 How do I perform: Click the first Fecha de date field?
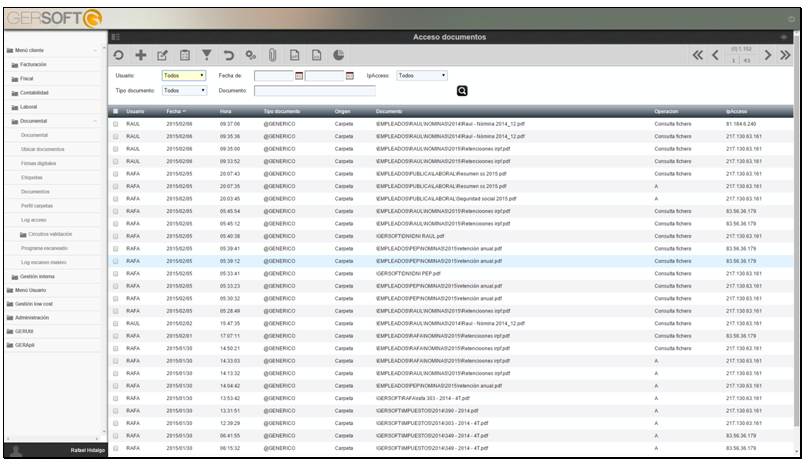(274, 76)
